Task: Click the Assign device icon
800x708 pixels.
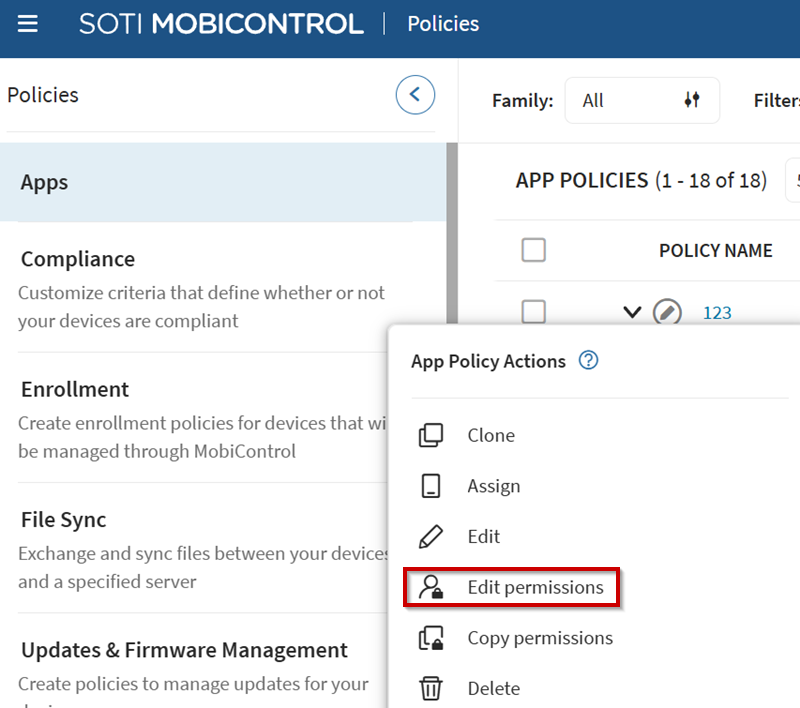Action: pos(431,486)
